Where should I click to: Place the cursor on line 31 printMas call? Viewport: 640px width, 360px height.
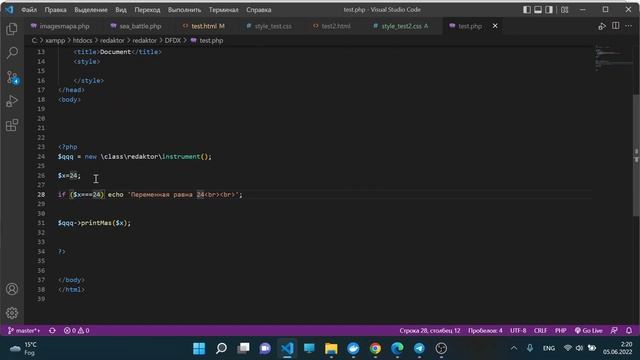[94, 223]
